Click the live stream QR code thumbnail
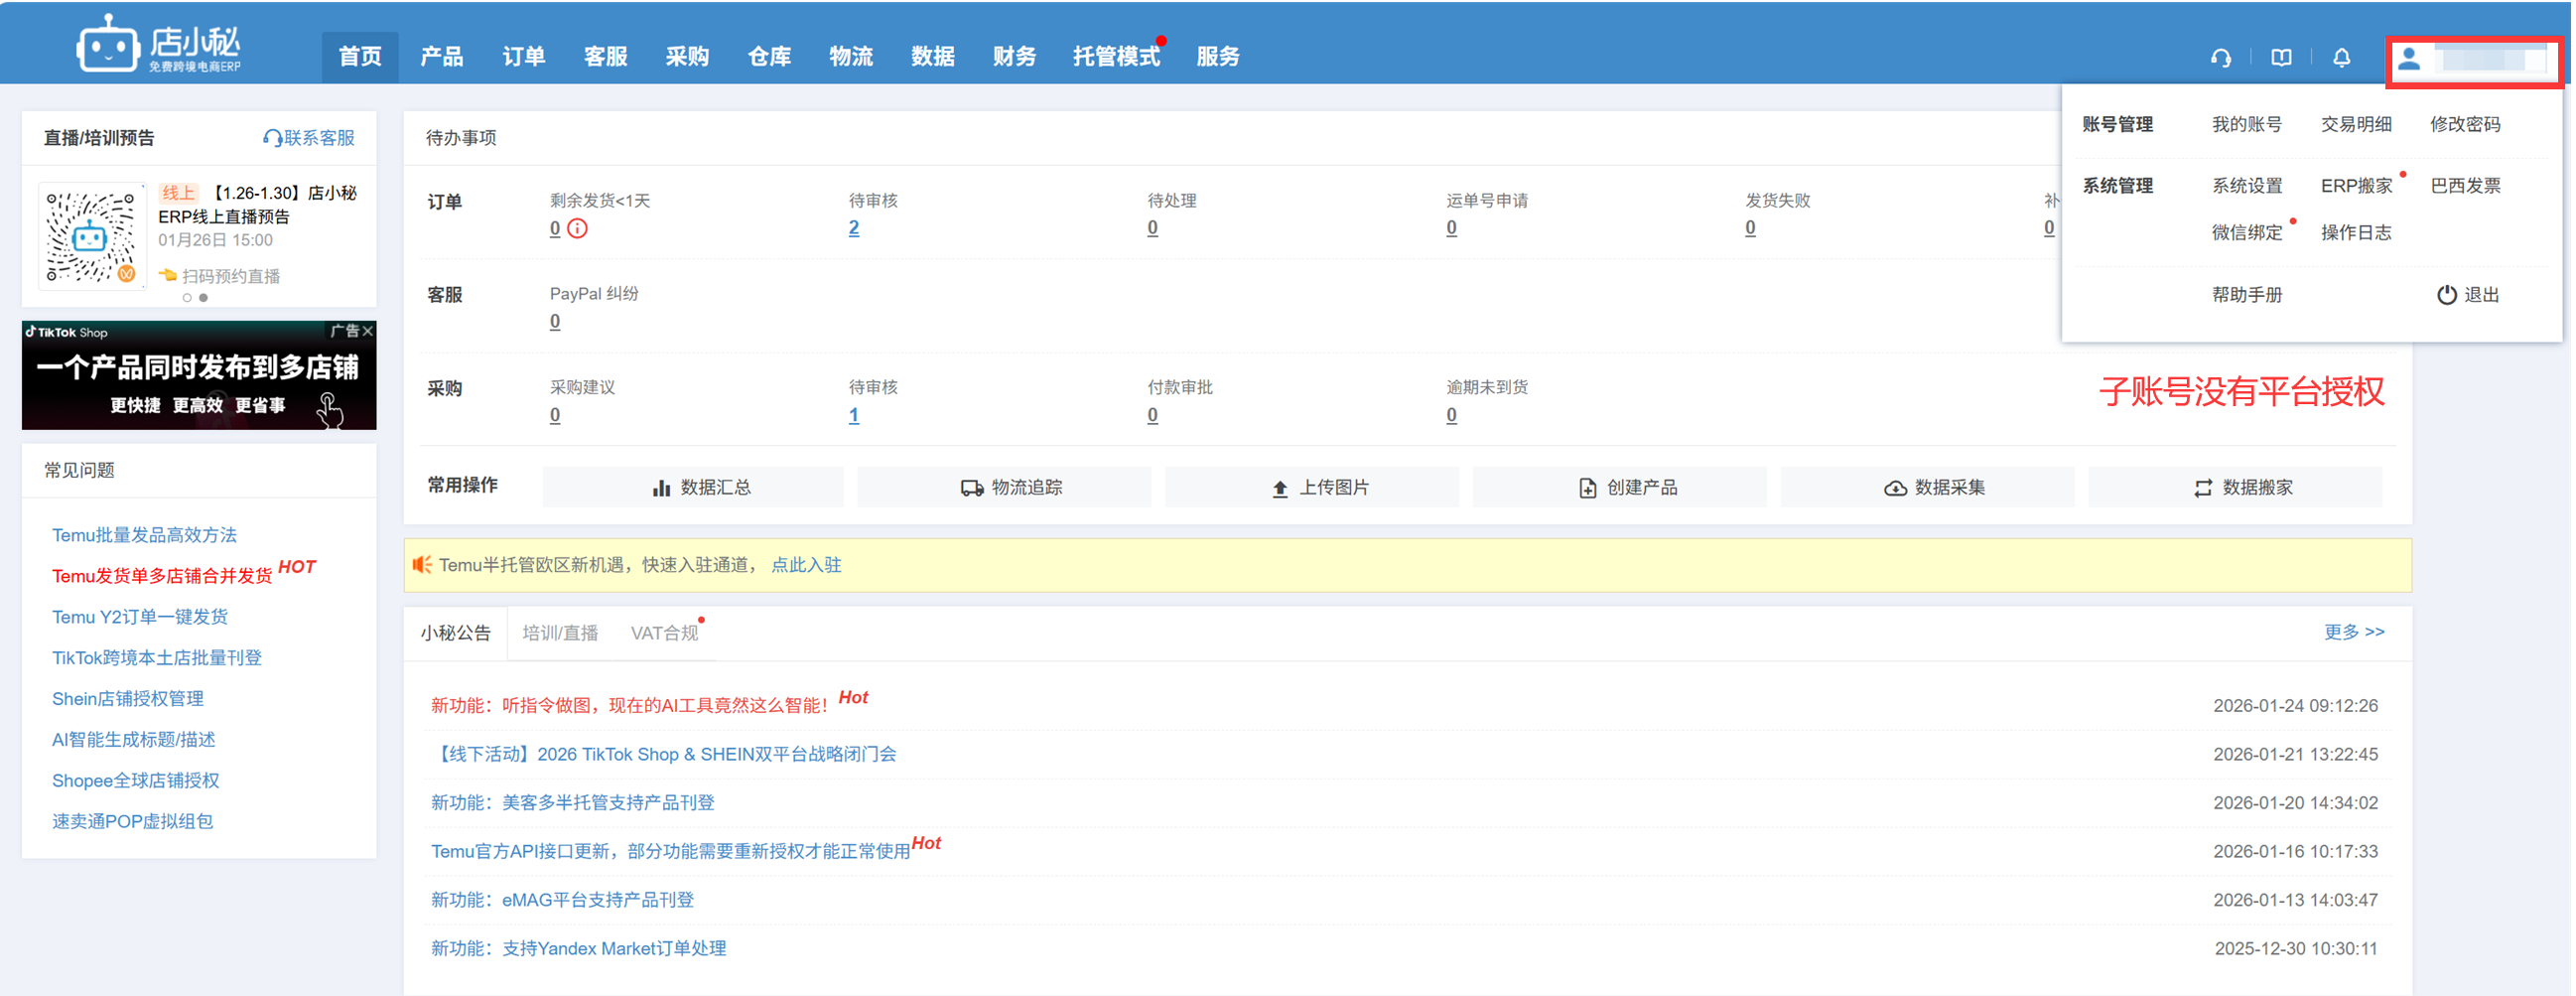This screenshot has height=996, width=2576. point(91,236)
